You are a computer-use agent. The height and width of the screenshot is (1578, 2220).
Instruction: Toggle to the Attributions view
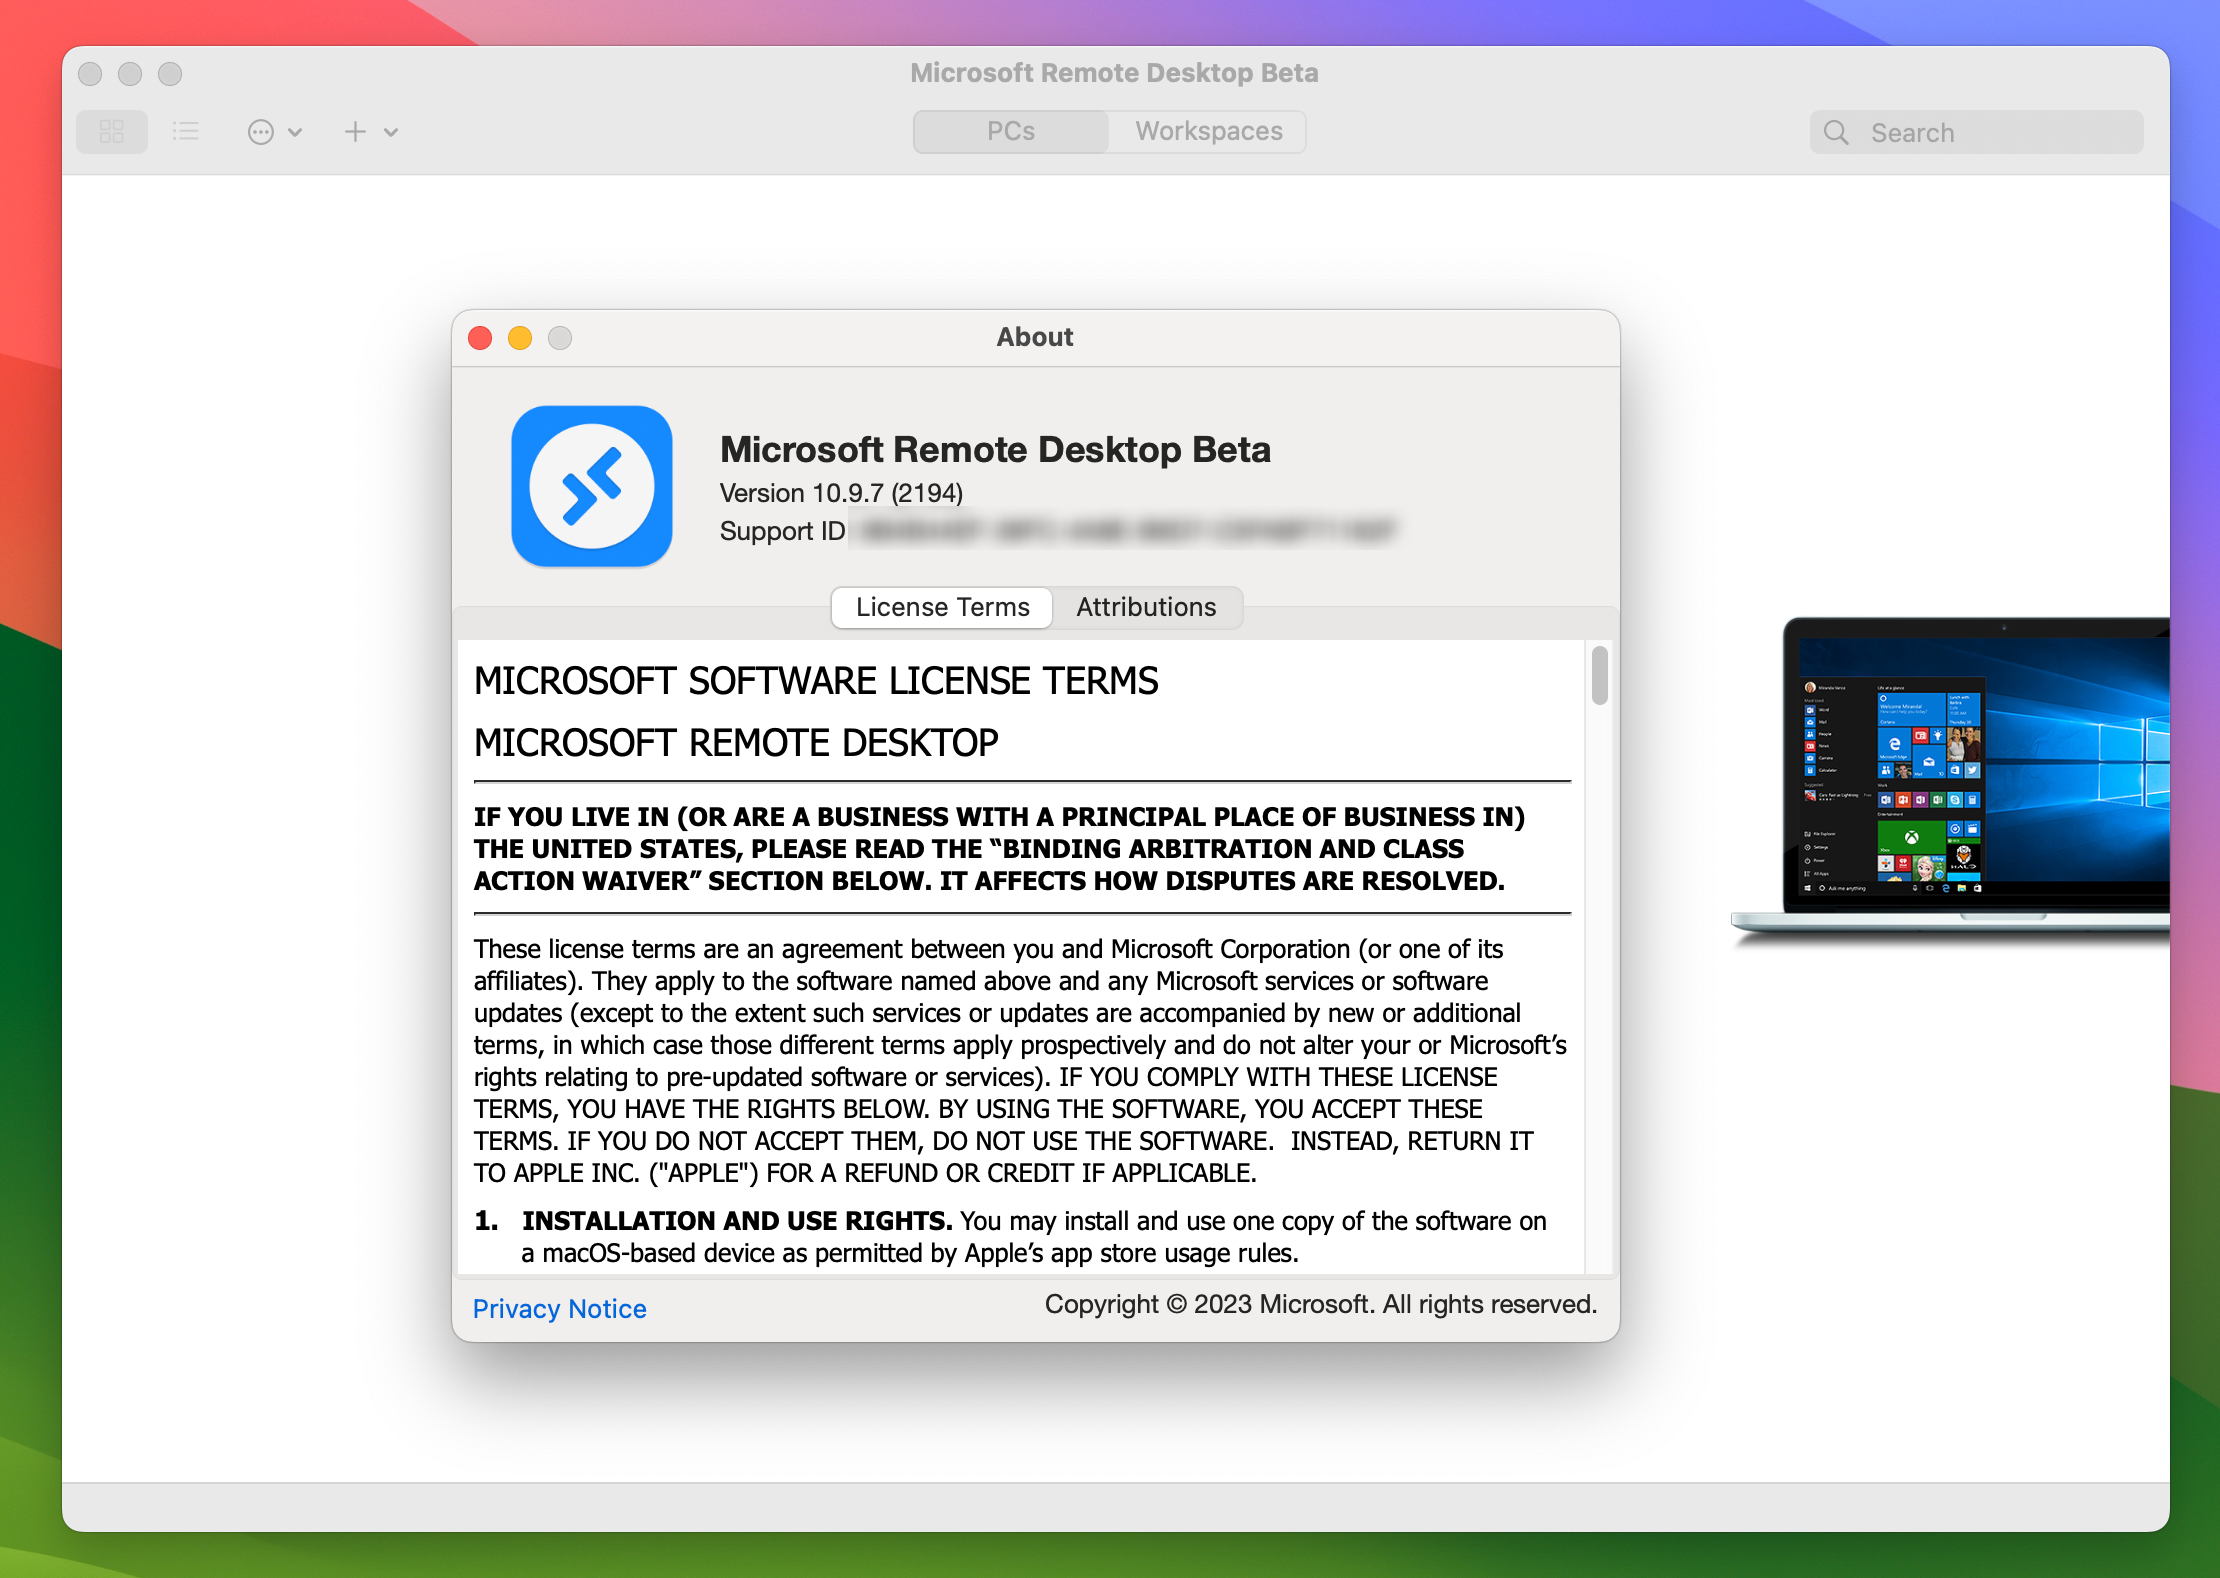(x=1146, y=606)
